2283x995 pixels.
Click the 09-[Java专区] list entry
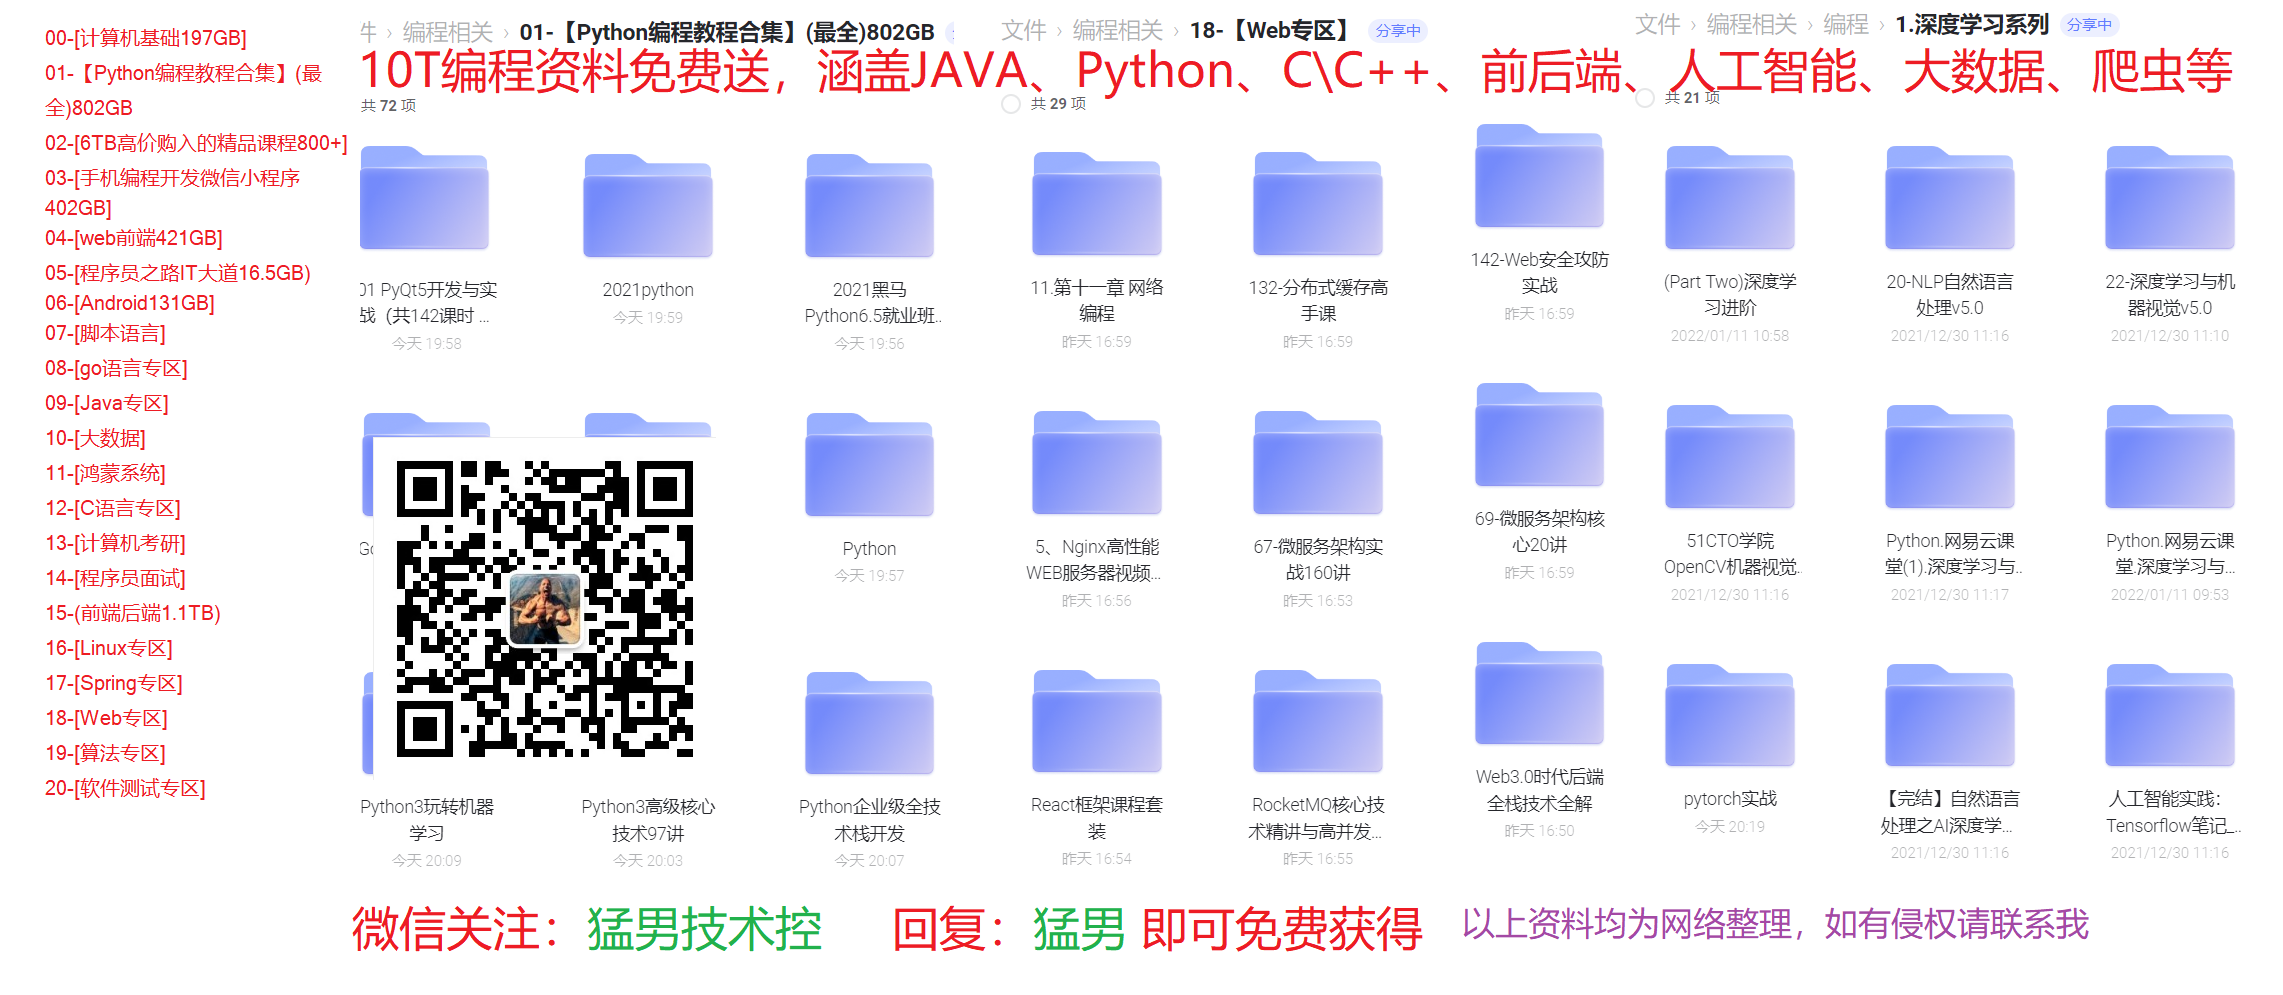click(x=107, y=403)
